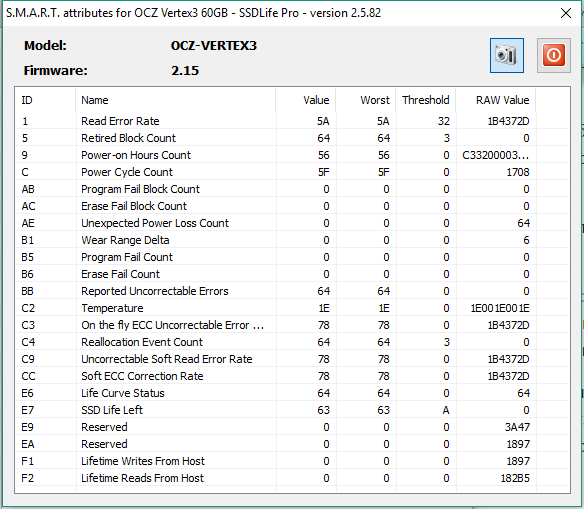Sort by the ID column header
The image size is (584, 509).
coord(45,100)
